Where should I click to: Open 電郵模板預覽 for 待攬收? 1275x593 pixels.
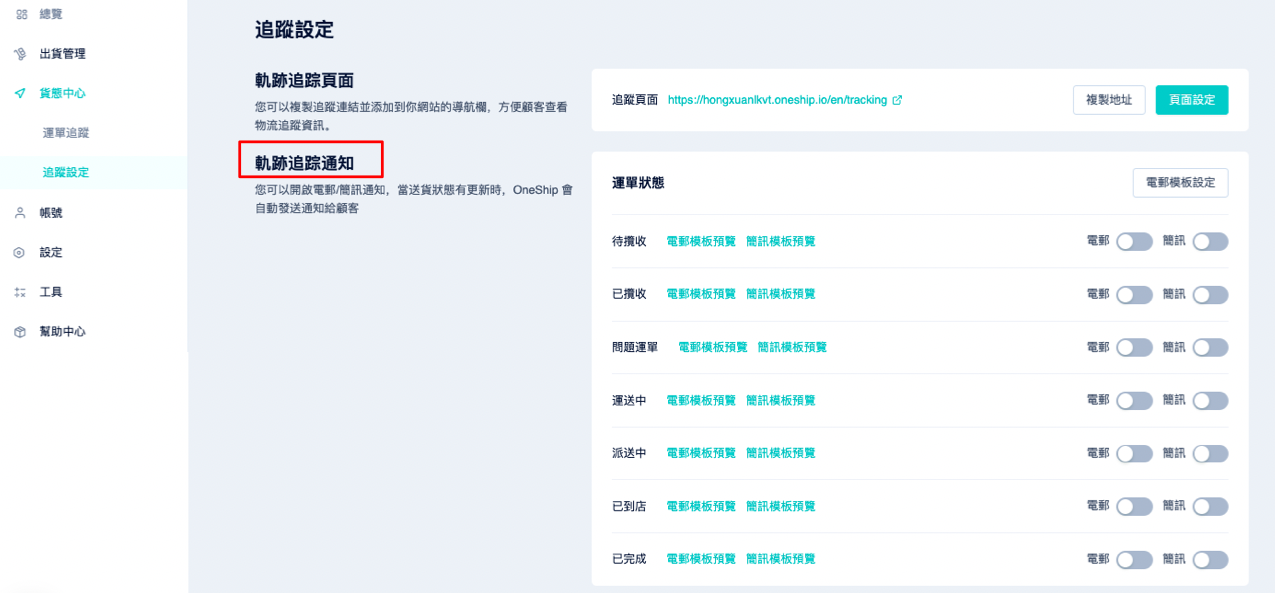[701, 241]
